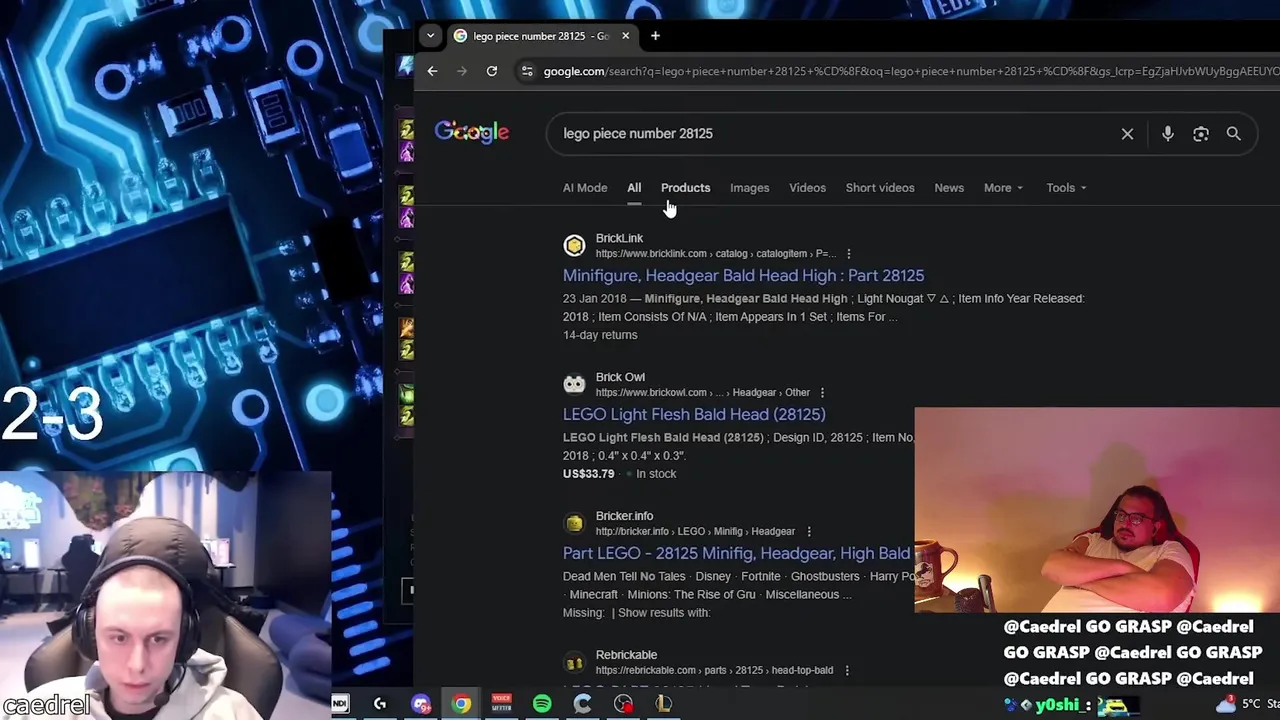Start voice search with the microphone

click(1167, 134)
